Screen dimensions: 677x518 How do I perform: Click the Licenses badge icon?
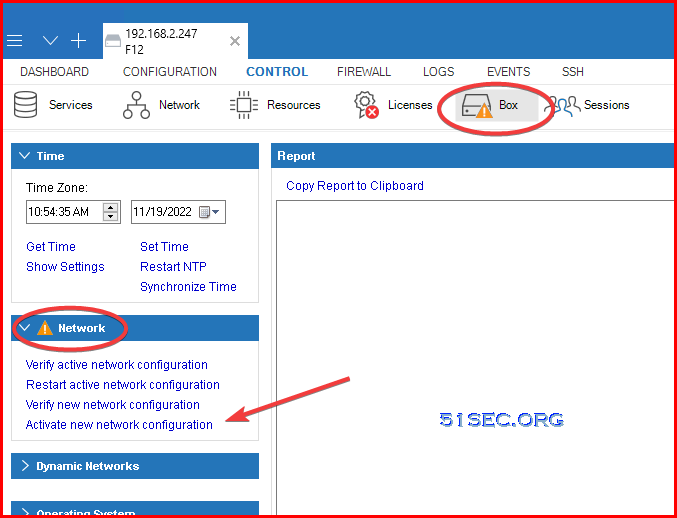[366, 105]
